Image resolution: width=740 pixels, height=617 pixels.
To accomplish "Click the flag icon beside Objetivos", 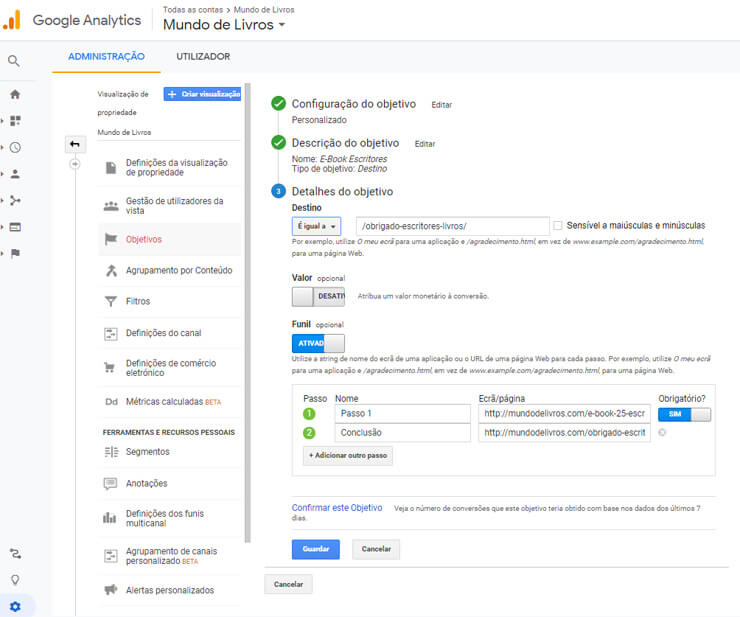I will point(111,239).
